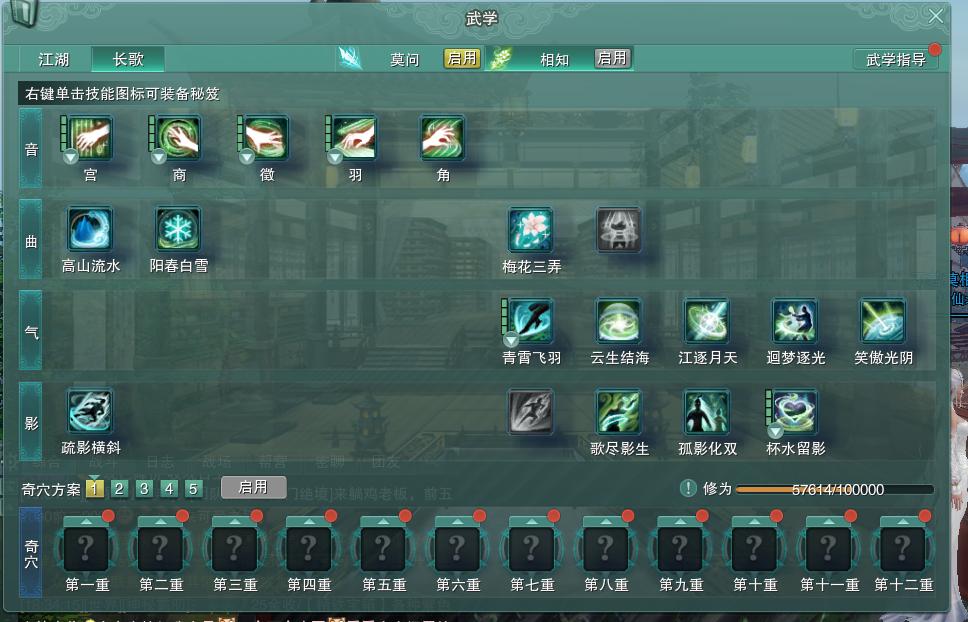This screenshot has width=968, height=622.
Task: Open the 第六重 talent slot
Action: tap(457, 548)
